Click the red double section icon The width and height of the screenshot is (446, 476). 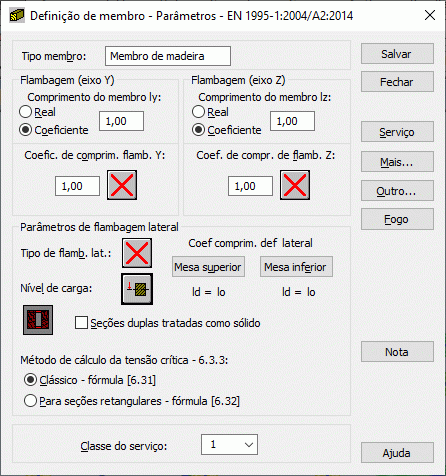pyautogui.click(x=38, y=320)
